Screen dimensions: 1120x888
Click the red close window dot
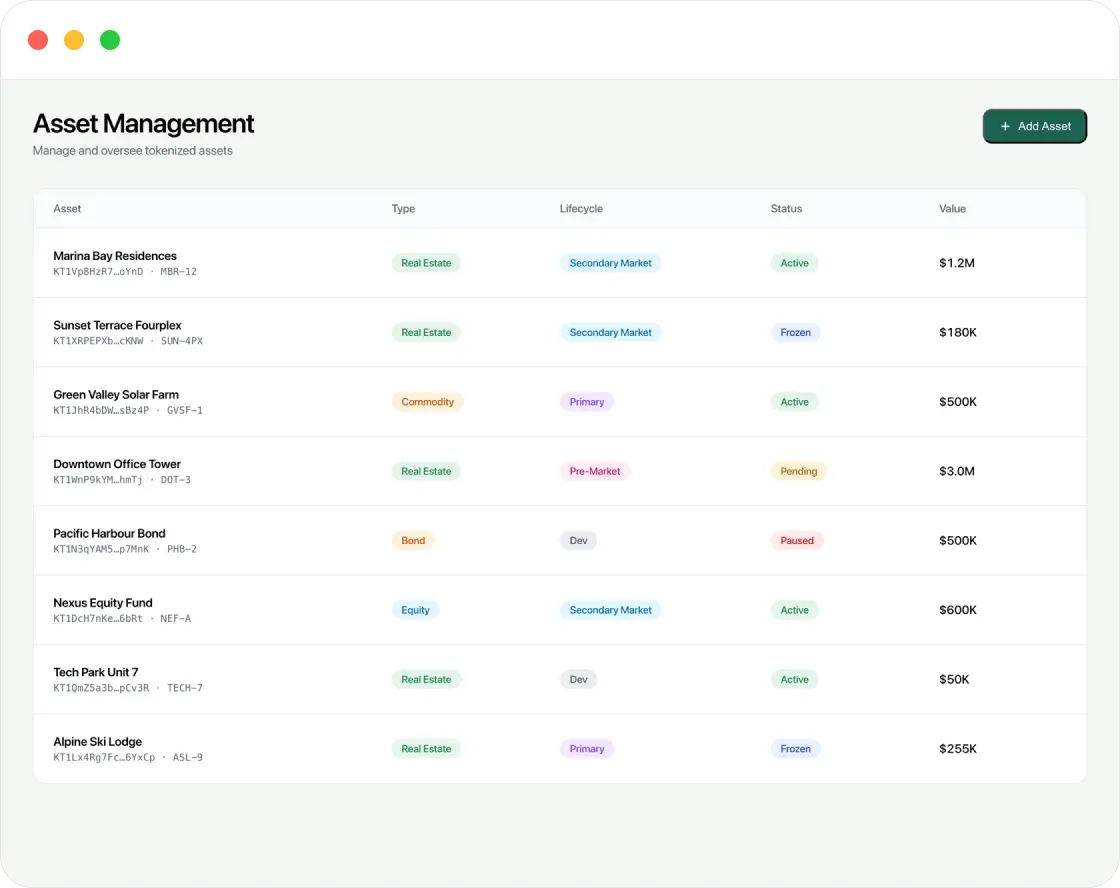(x=38, y=40)
